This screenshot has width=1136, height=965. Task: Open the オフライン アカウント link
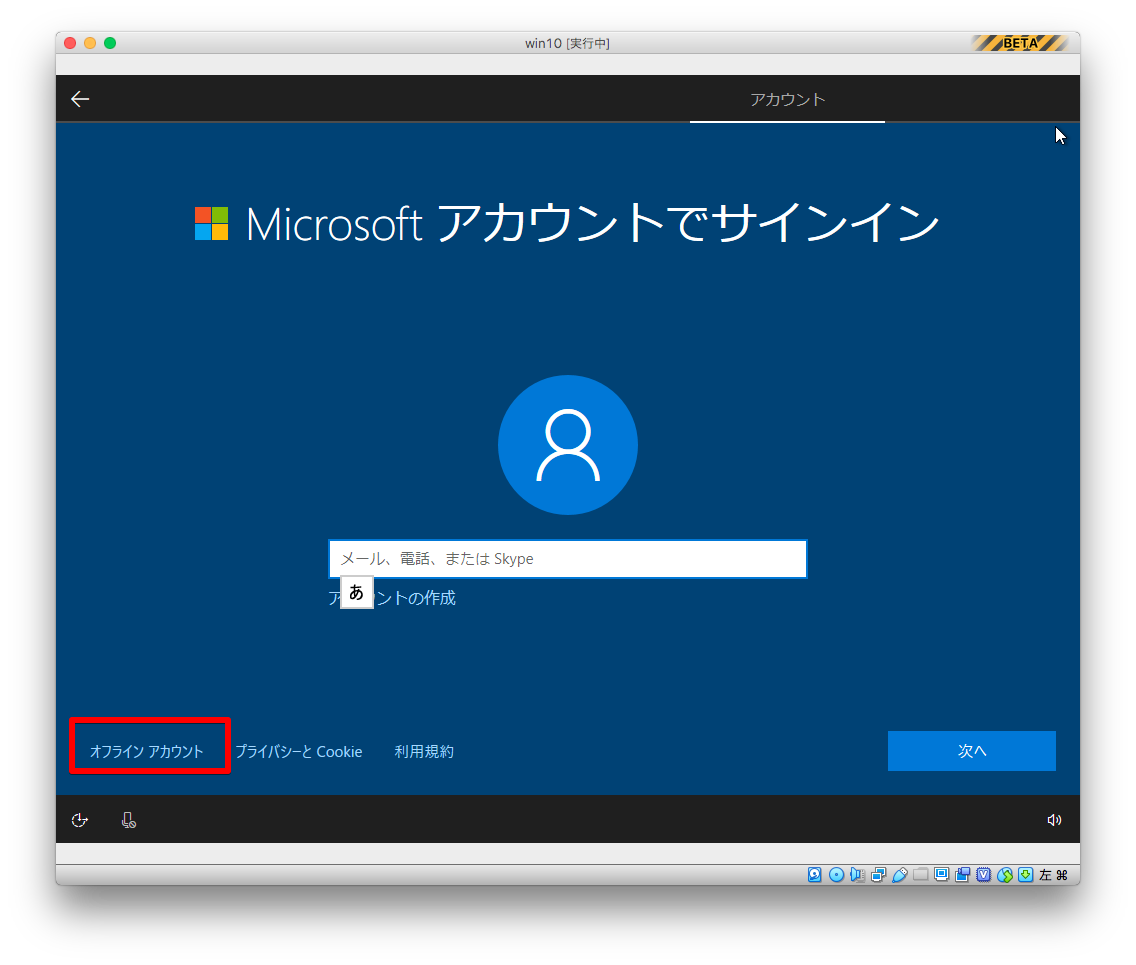pyautogui.click(x=146, y=751)
